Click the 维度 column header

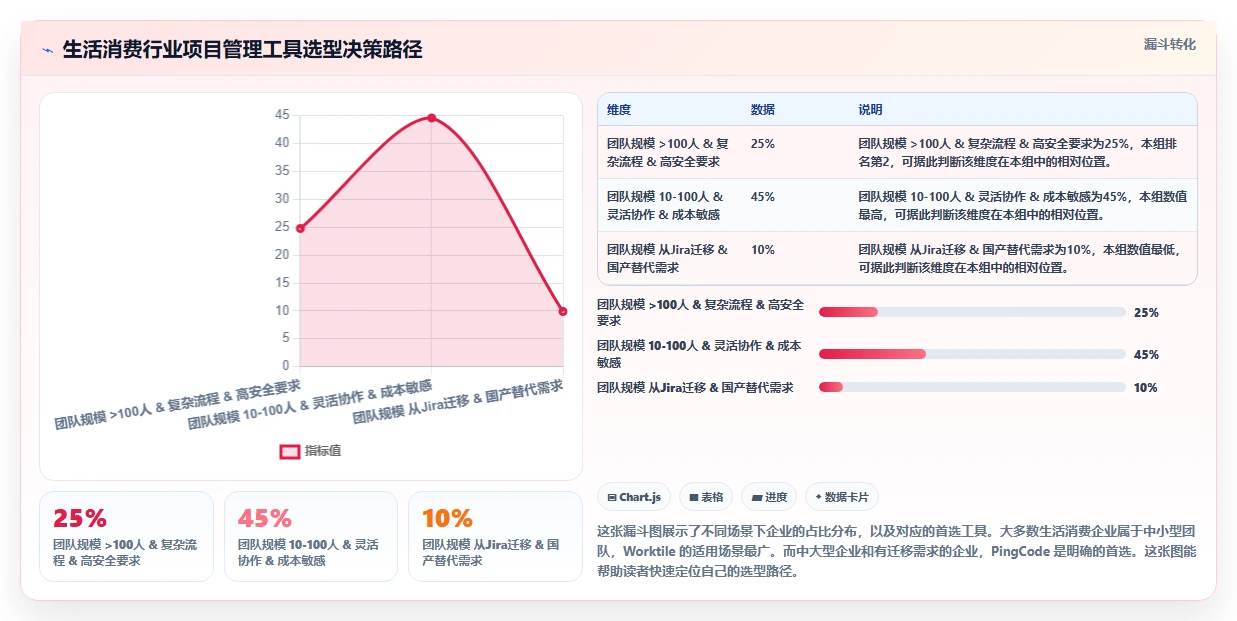click(619, 110)
